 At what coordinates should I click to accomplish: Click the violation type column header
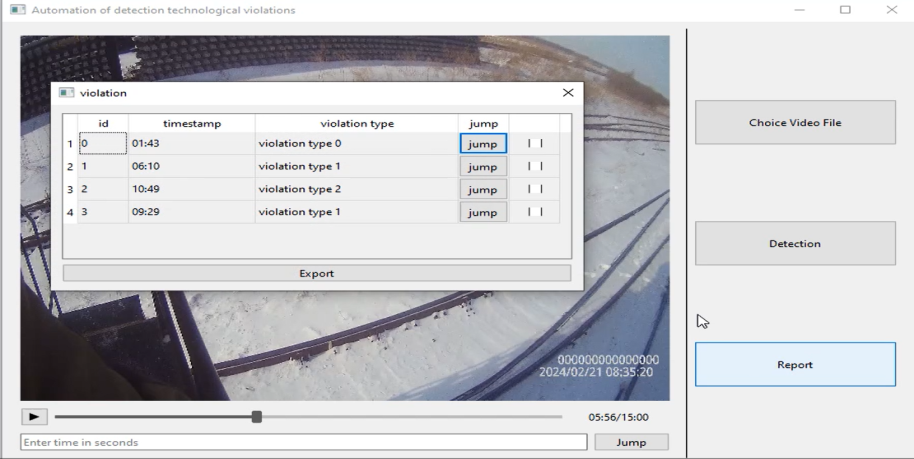356,123
